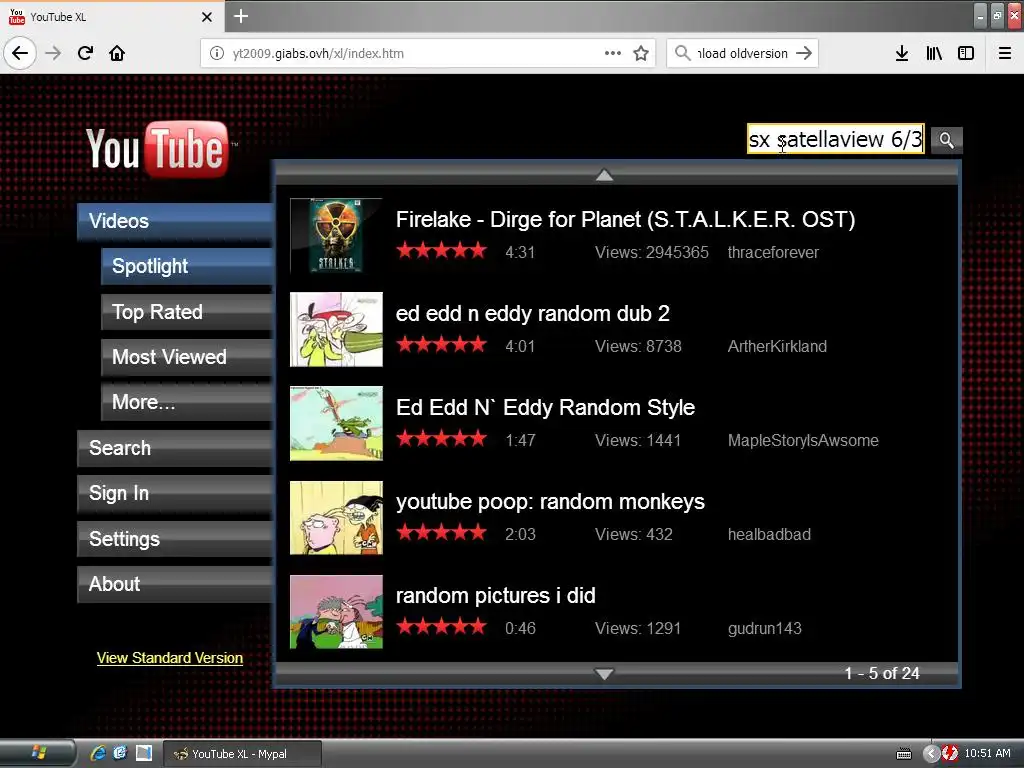Click uploader name ArtherKirkland

777,347
